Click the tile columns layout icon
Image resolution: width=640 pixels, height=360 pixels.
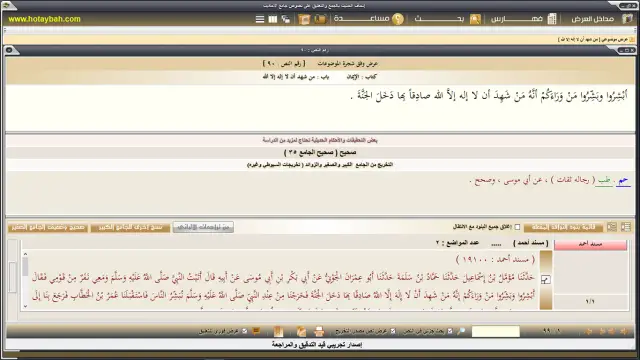point(273,19)
